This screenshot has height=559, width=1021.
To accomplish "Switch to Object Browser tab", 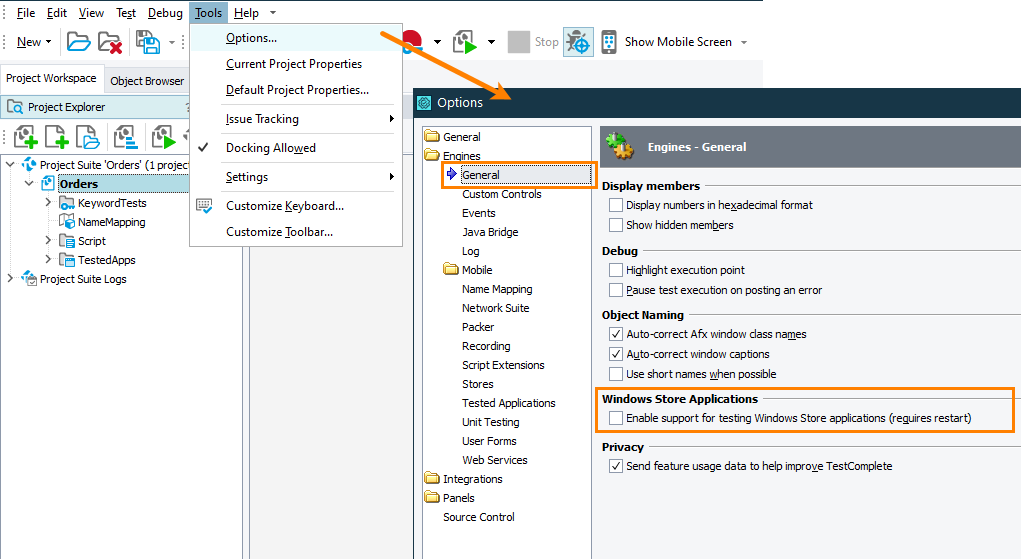I will (x=147, y=81).
